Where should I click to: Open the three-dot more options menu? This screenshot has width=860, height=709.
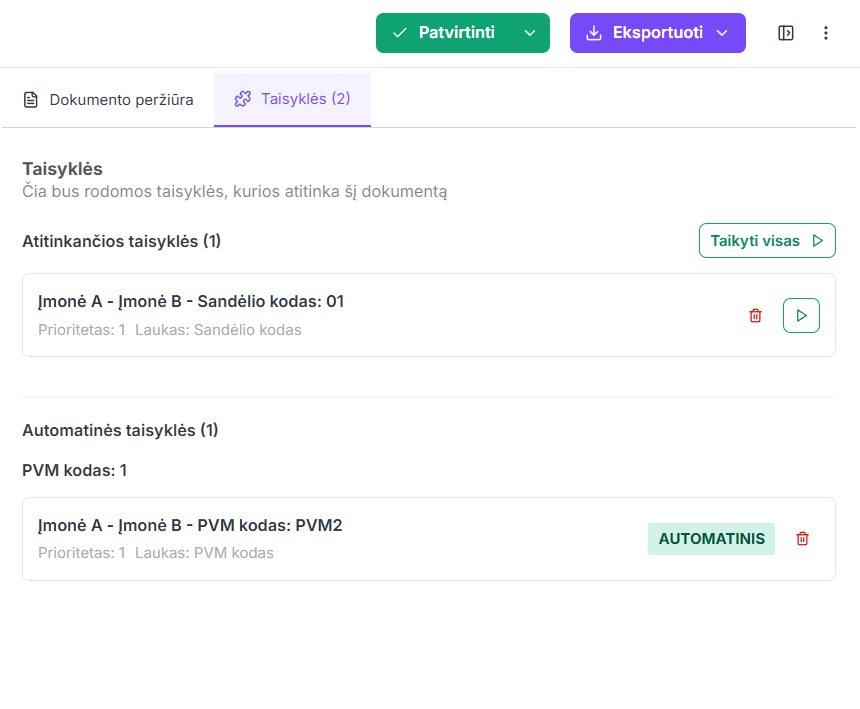(826, 33)
